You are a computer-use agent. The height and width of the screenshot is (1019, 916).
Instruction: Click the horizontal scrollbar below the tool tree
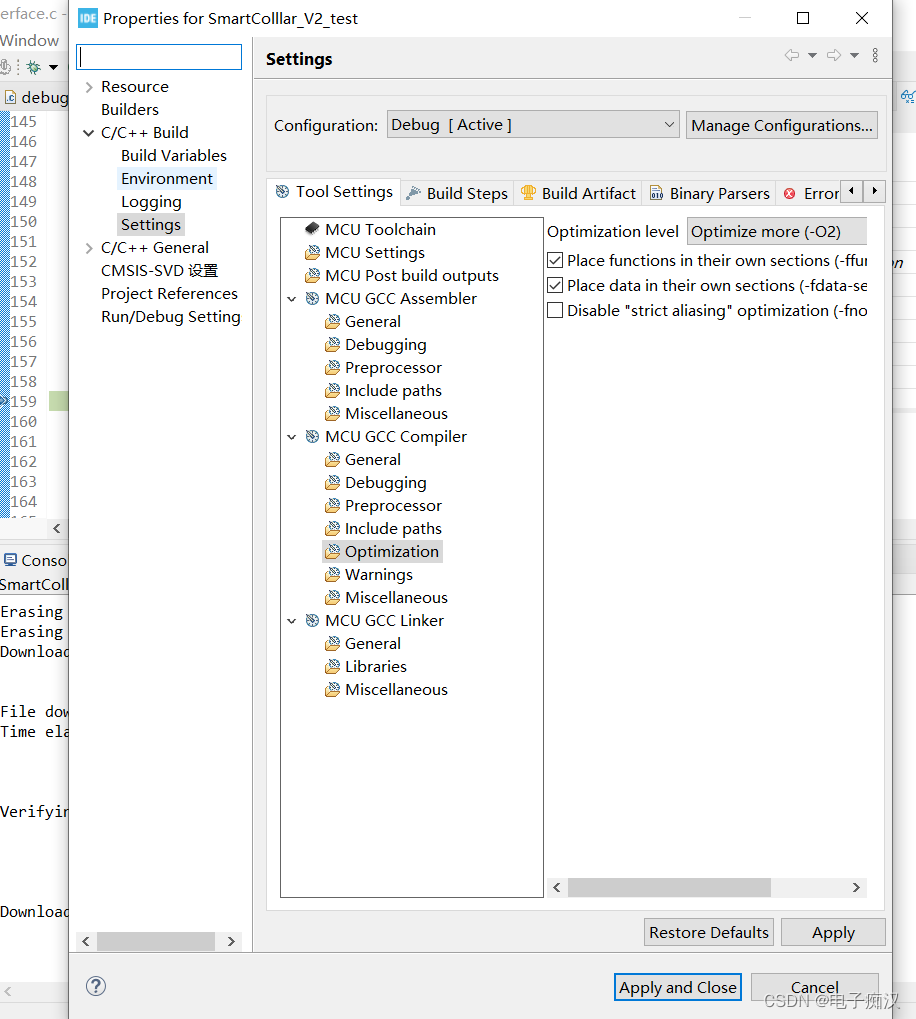(668, 887)
